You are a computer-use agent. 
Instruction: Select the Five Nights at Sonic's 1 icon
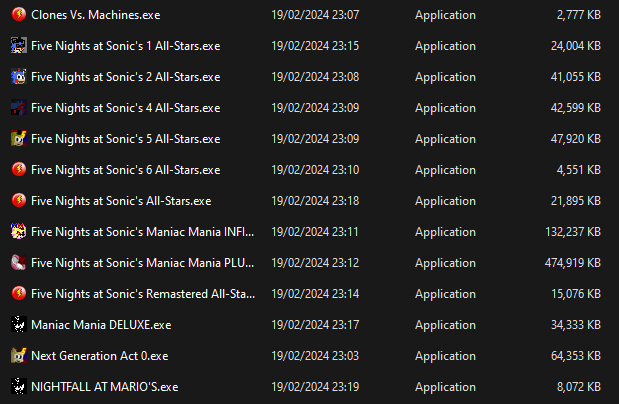coord(18,46)
